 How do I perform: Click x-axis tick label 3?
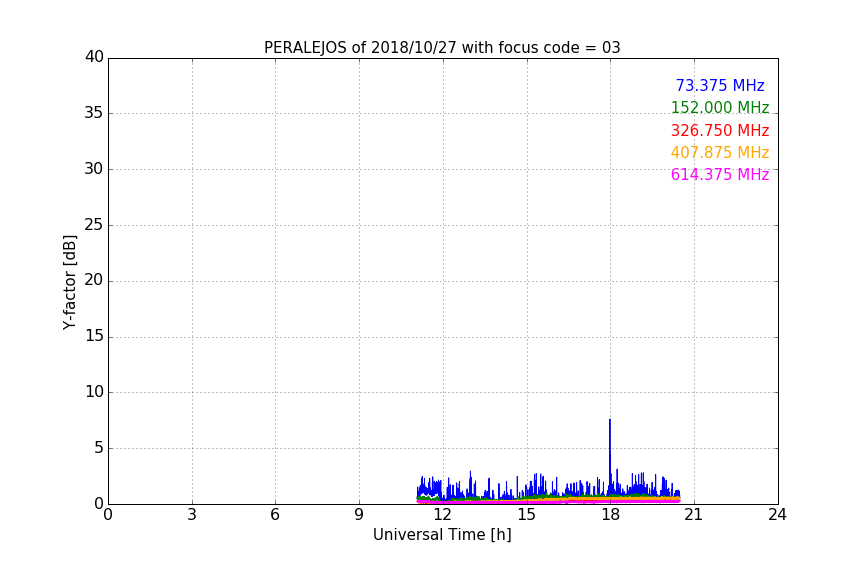192,515
